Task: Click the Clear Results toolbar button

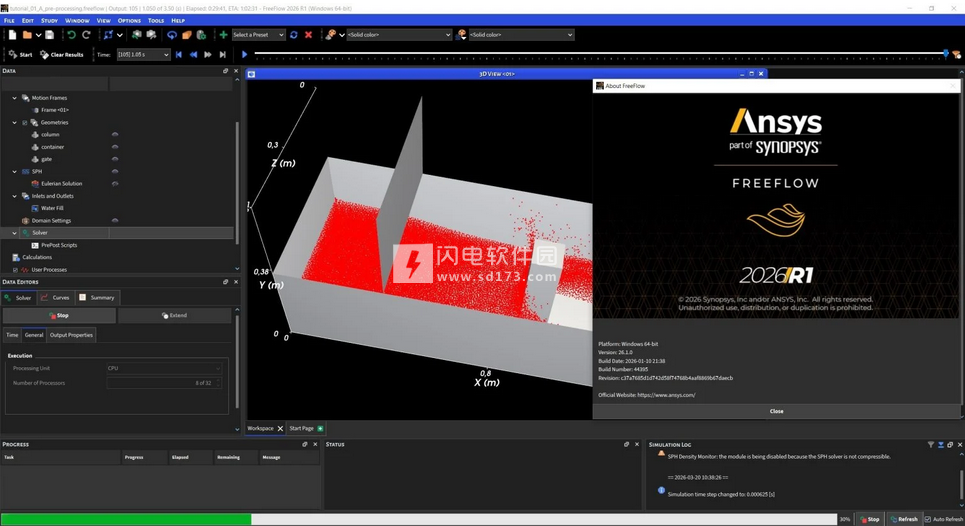Action: tap(62, 55)
